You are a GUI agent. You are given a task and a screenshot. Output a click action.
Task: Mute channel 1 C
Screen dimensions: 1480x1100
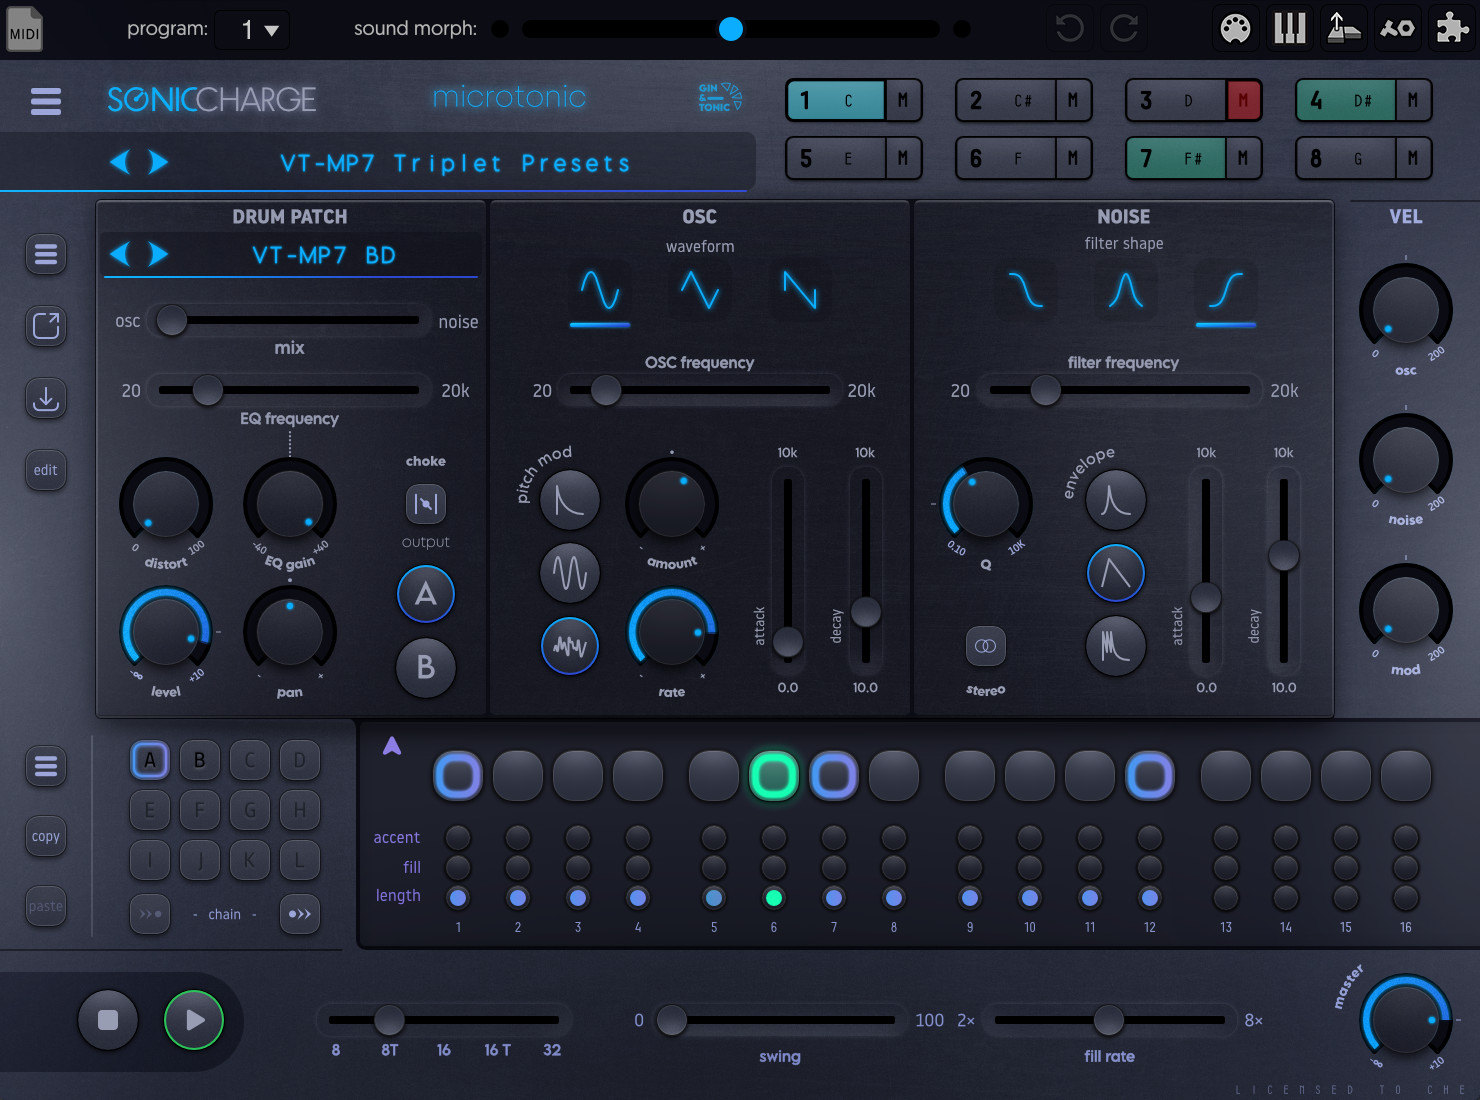coord(903,100)
